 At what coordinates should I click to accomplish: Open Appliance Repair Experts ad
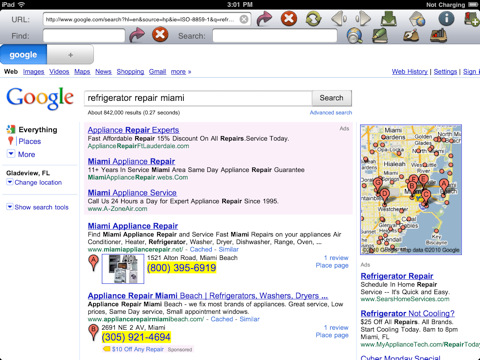pyautogui.click(x=133, y=130)
